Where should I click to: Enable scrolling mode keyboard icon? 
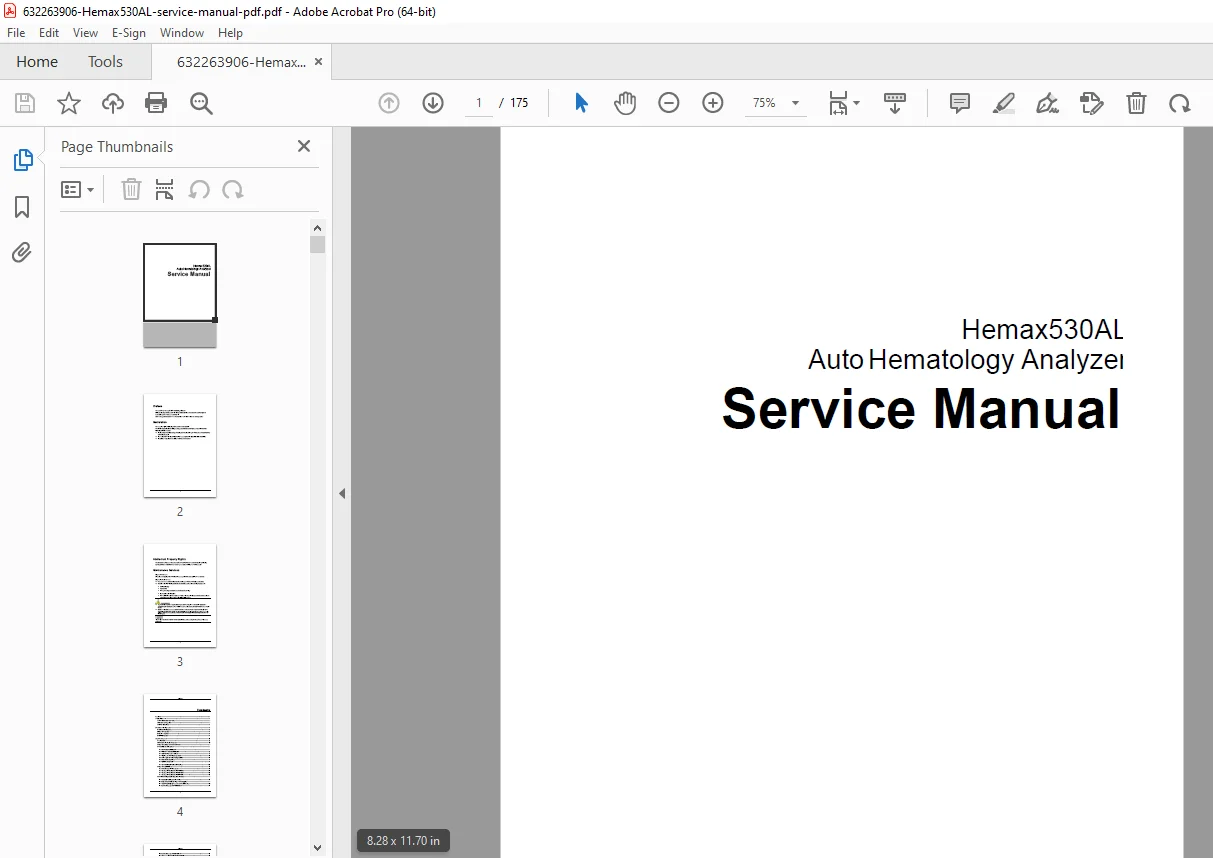[x=895, y=103]
